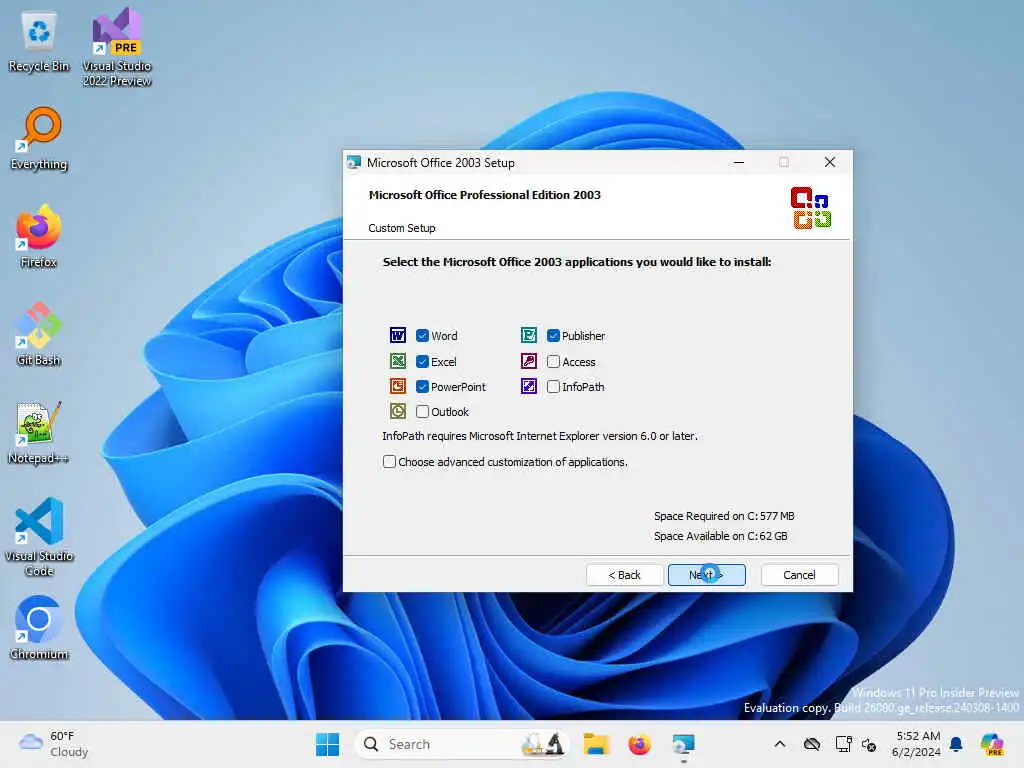This screenshot has height=768, width=1024.
Task: Click the OneDrive sync-off tray icon
Action: pos(812,744)
